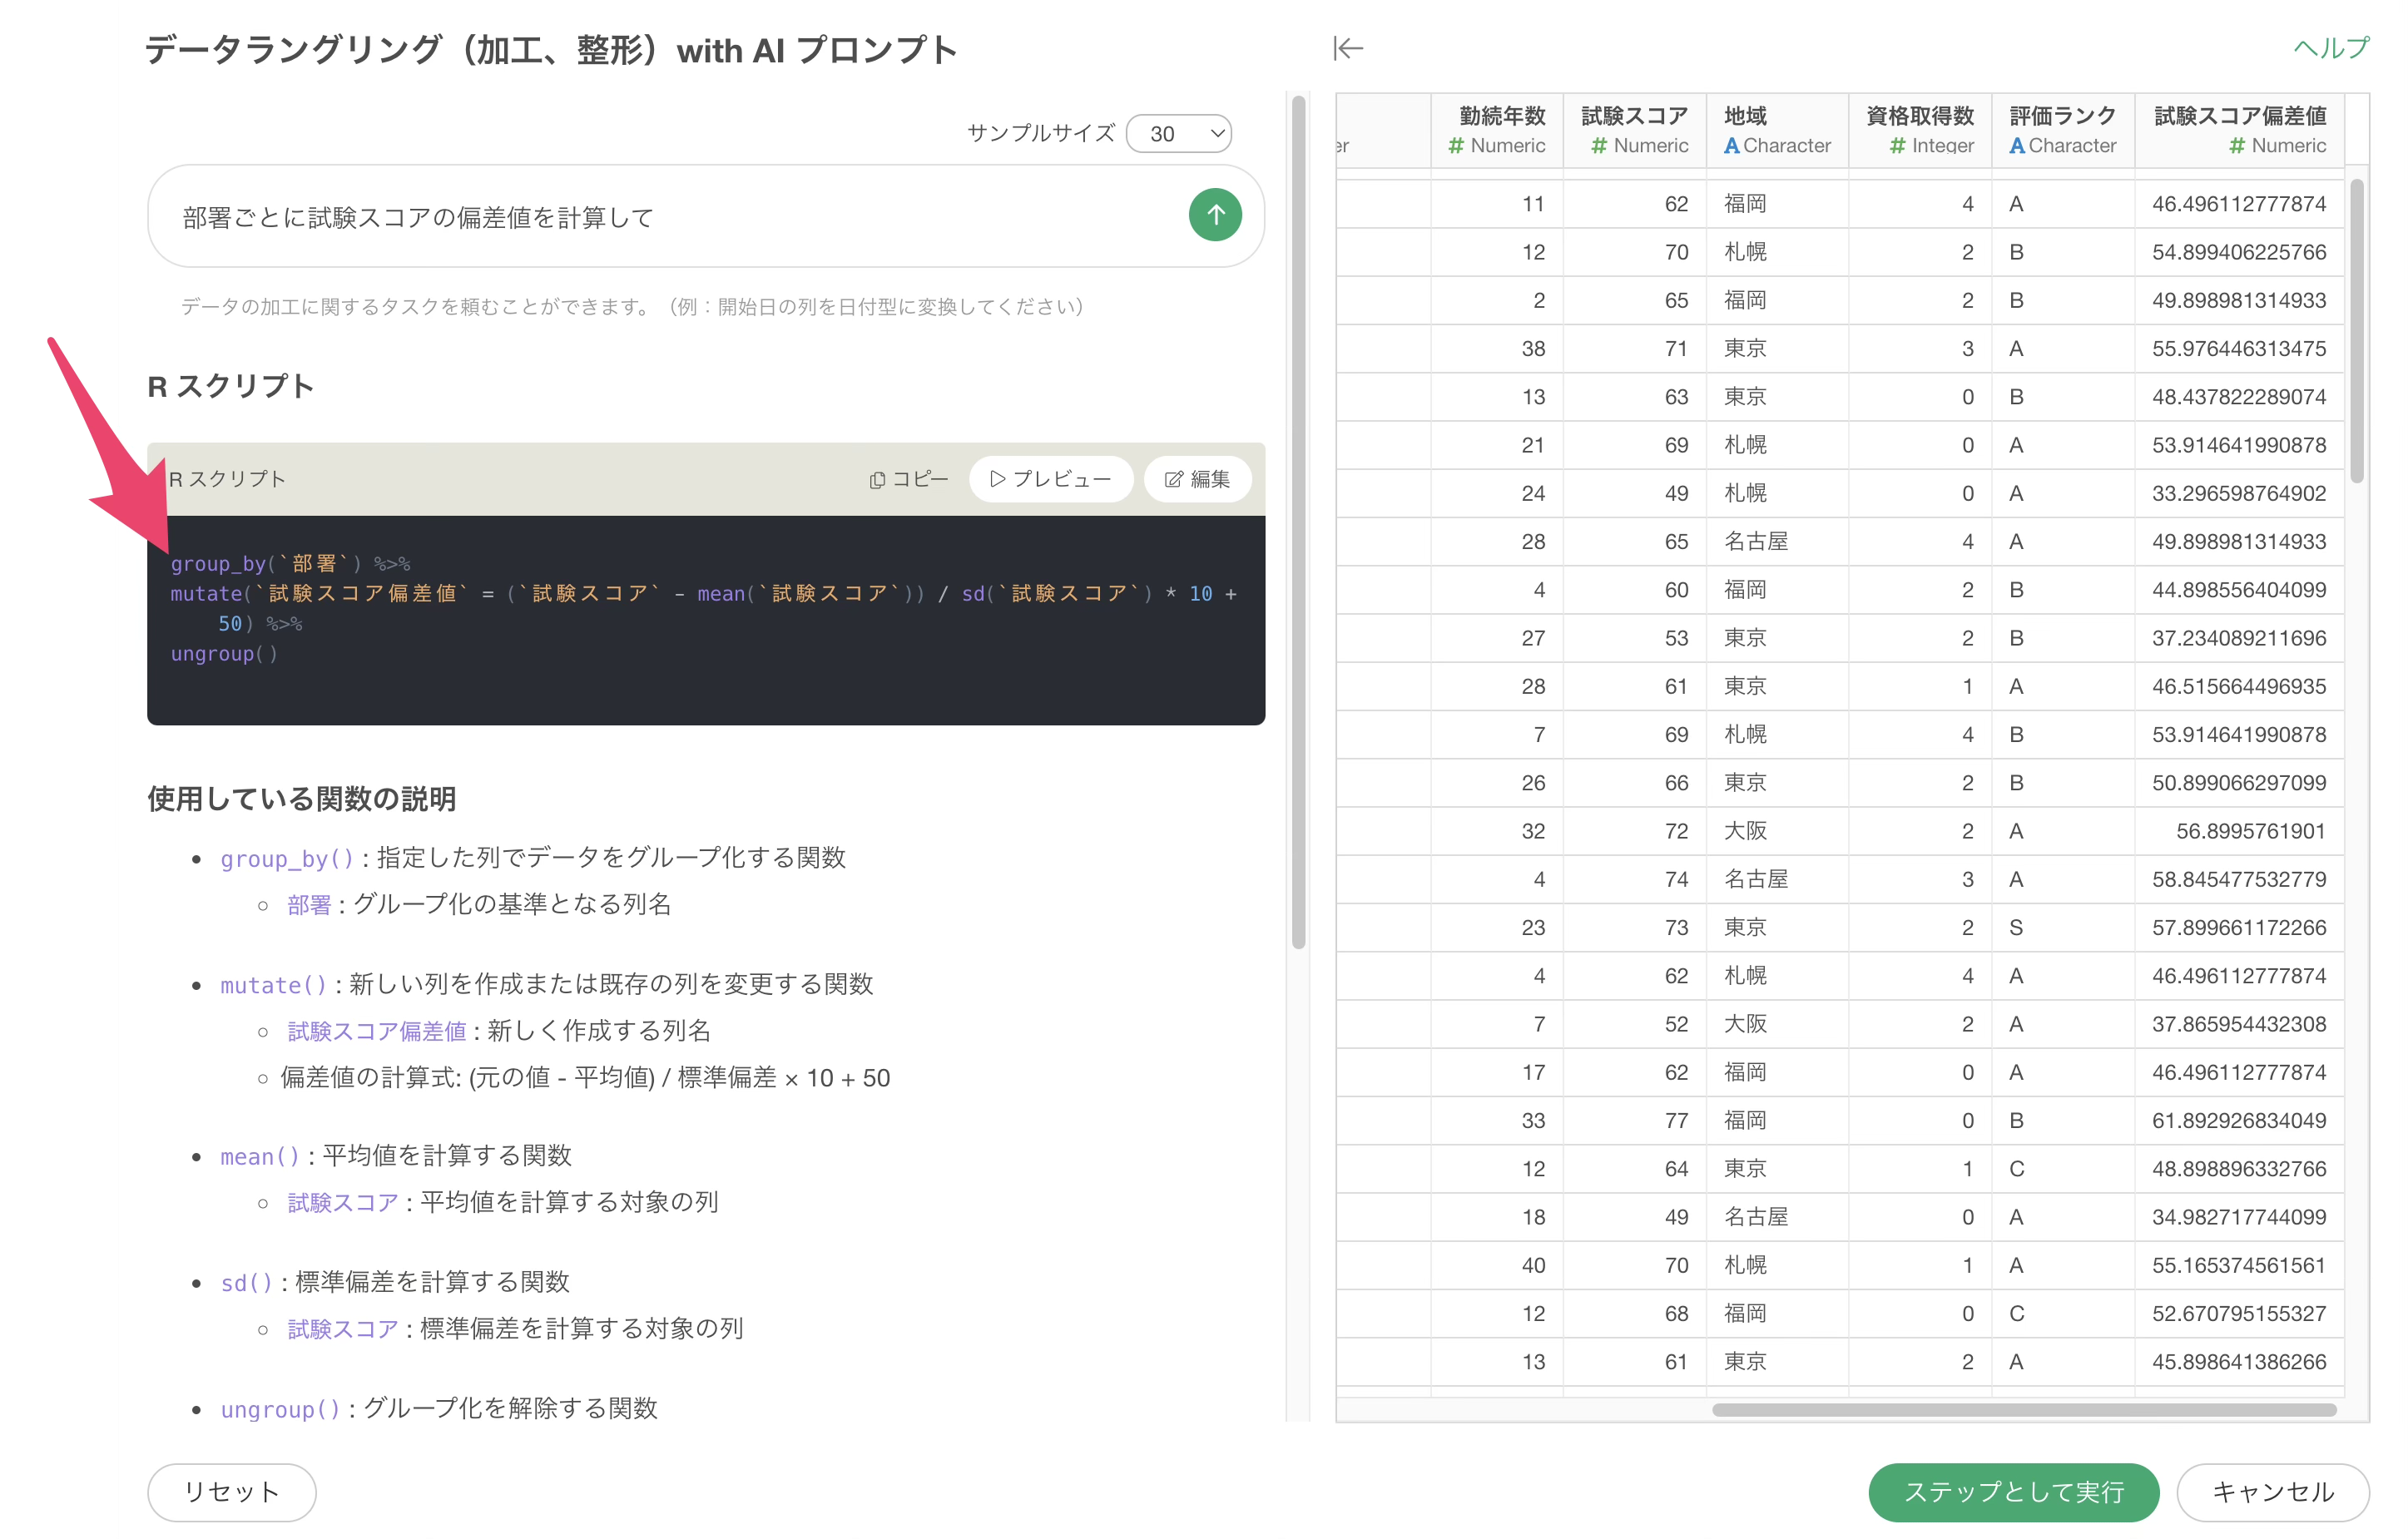Click the リセット button
The image size is (2408, 1539).
coord(231,1492)
